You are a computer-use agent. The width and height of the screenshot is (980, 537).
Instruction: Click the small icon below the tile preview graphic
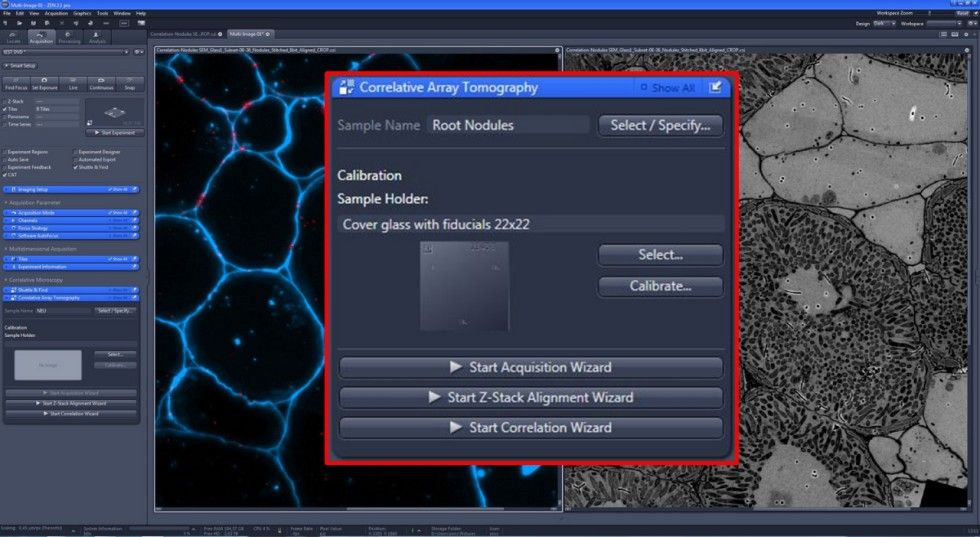click(89, 123)
